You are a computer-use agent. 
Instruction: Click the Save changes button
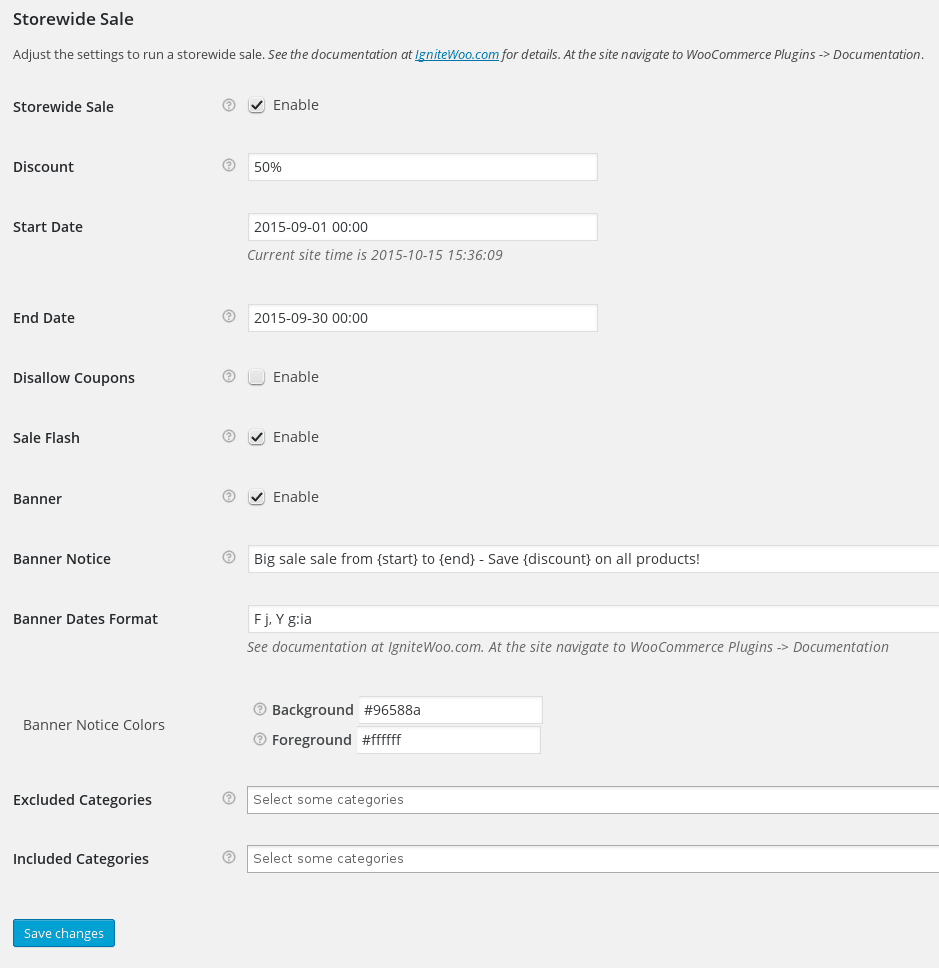click(x=64, y=933)
